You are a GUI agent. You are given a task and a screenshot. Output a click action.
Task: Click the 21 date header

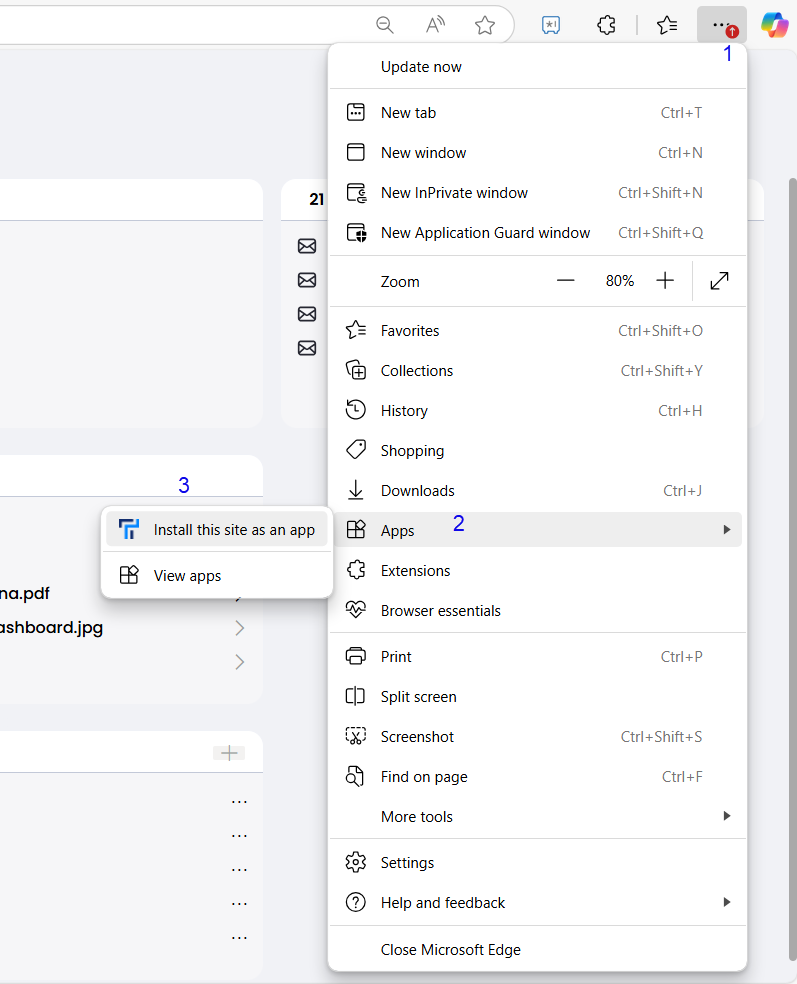pyautogui.click(x=316, y=200)
